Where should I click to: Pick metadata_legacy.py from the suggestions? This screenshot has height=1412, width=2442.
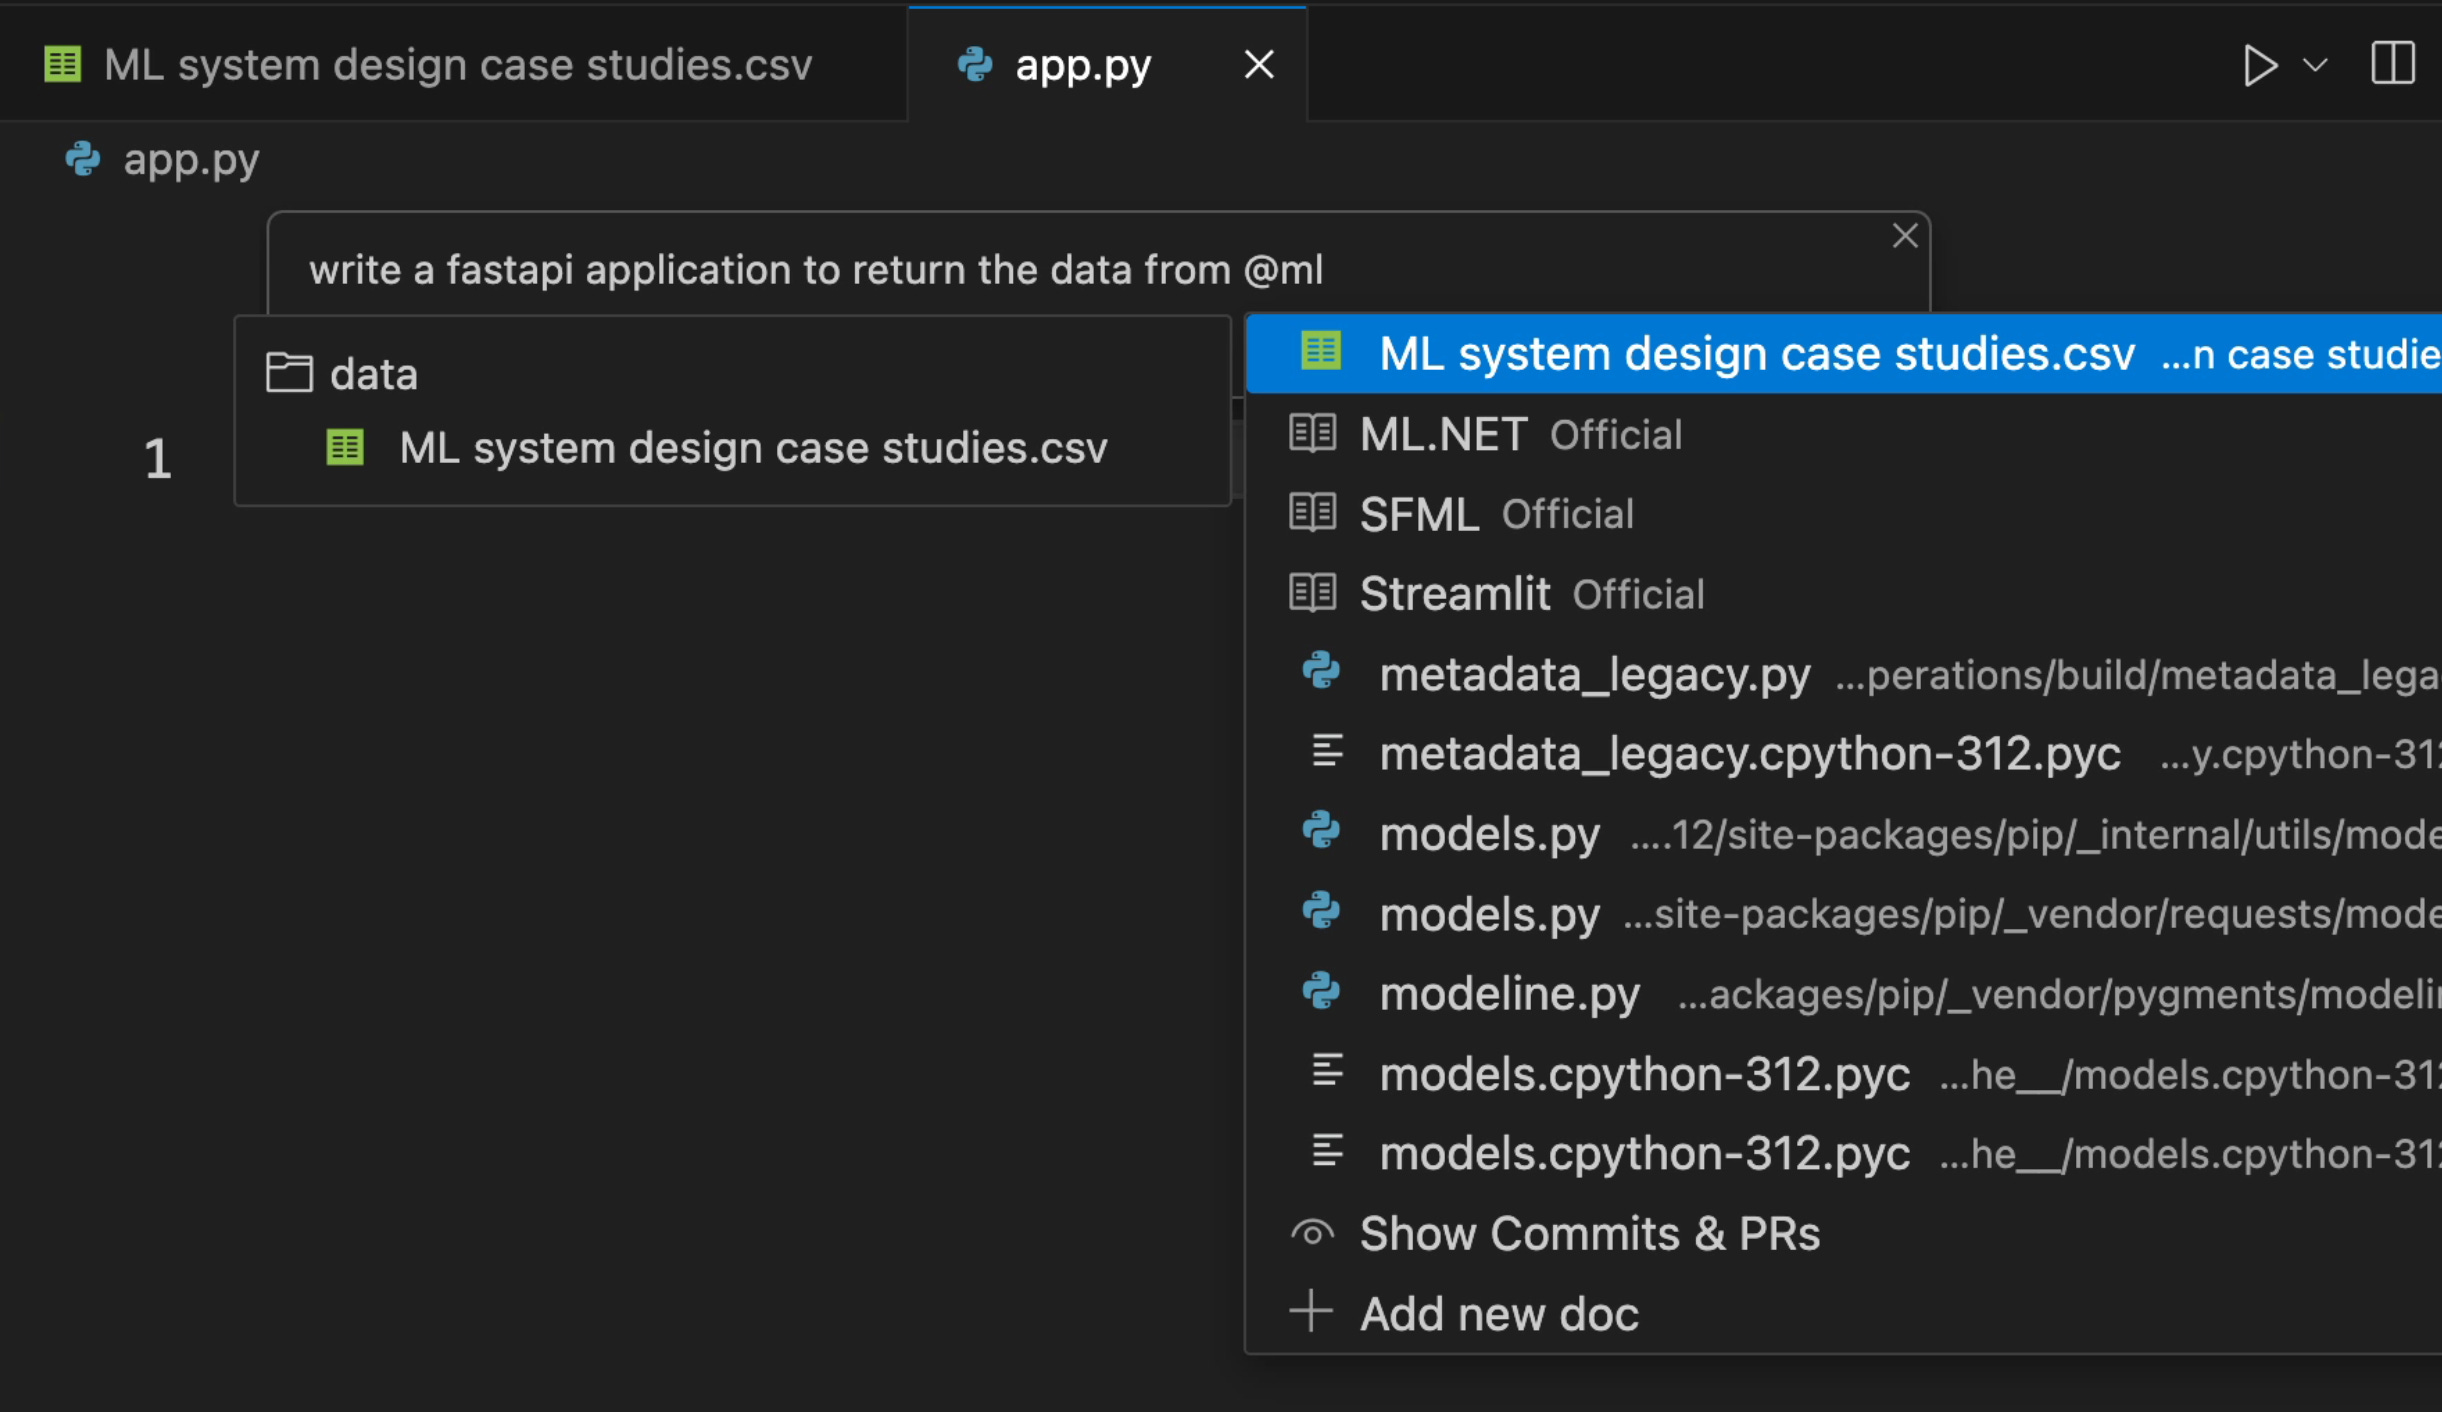click(x=1843, y=674)
